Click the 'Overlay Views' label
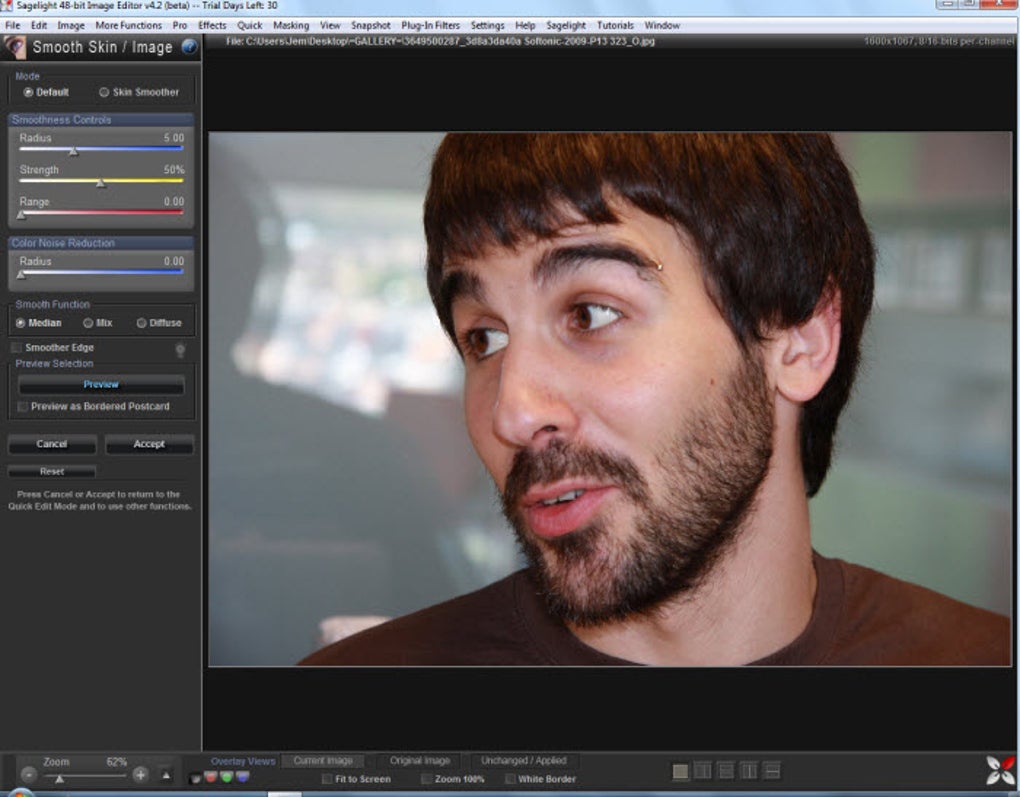 tap(243, 761)
